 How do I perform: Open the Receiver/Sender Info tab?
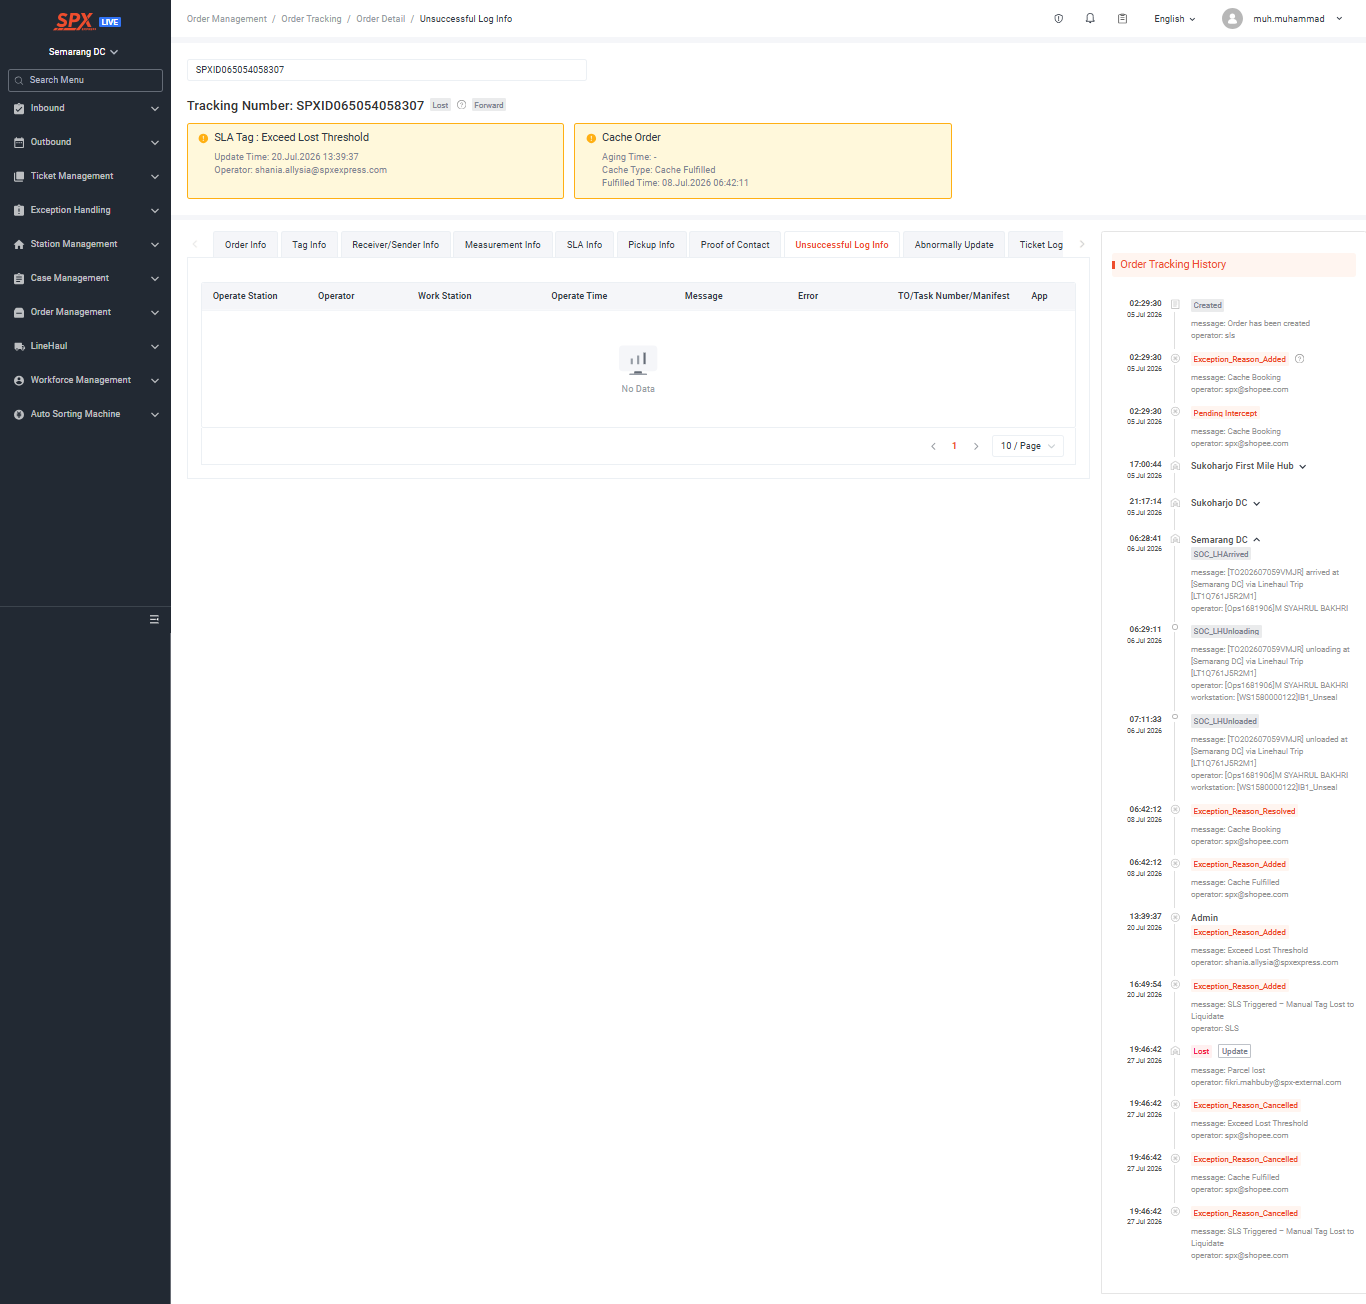click(x=395, y=245)
